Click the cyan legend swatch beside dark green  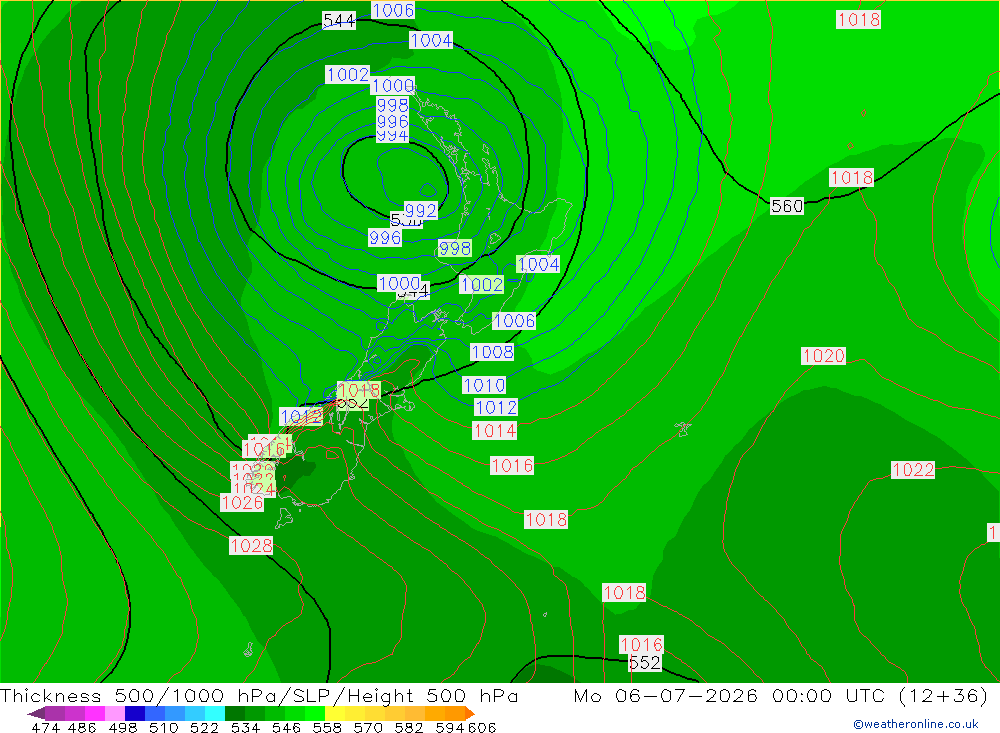coord(215,713)
